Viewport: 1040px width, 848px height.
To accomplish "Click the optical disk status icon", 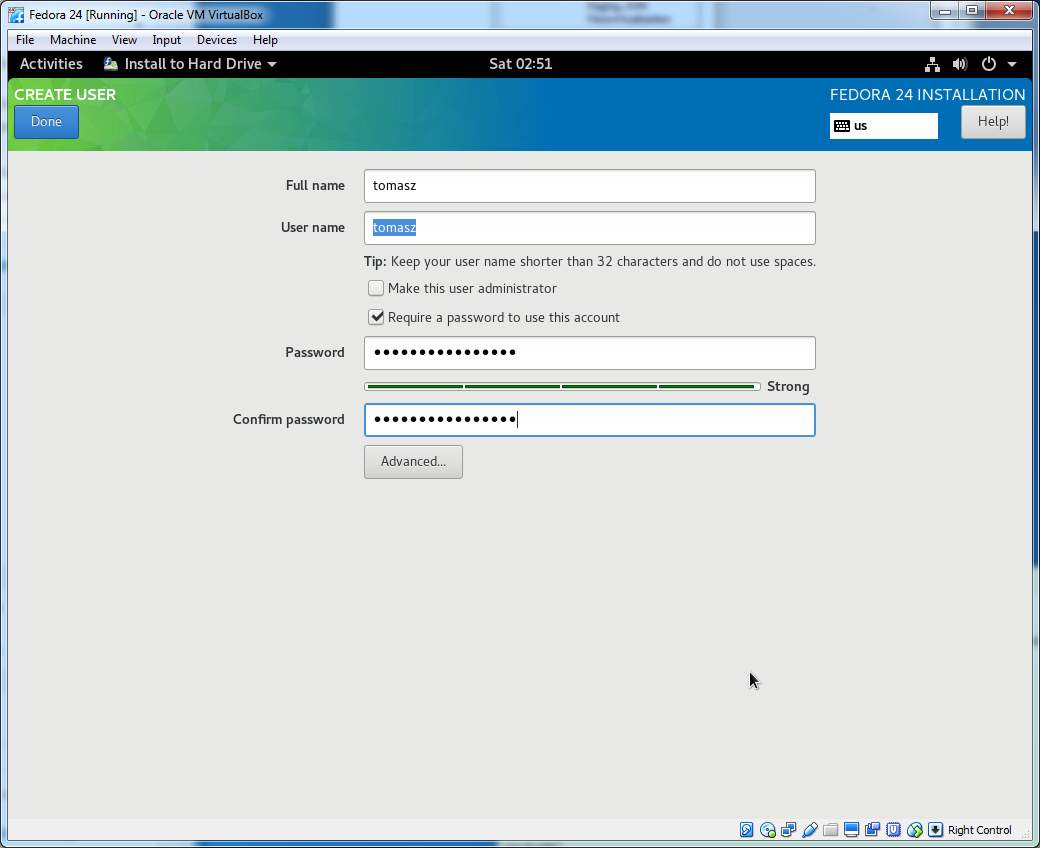I will coord(767,829).
